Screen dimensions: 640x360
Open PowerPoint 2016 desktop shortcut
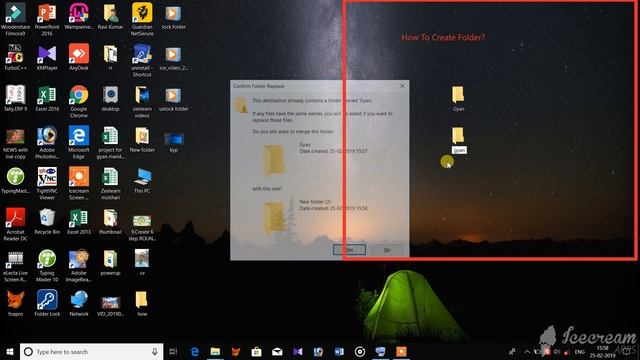(x=47, y=19)
